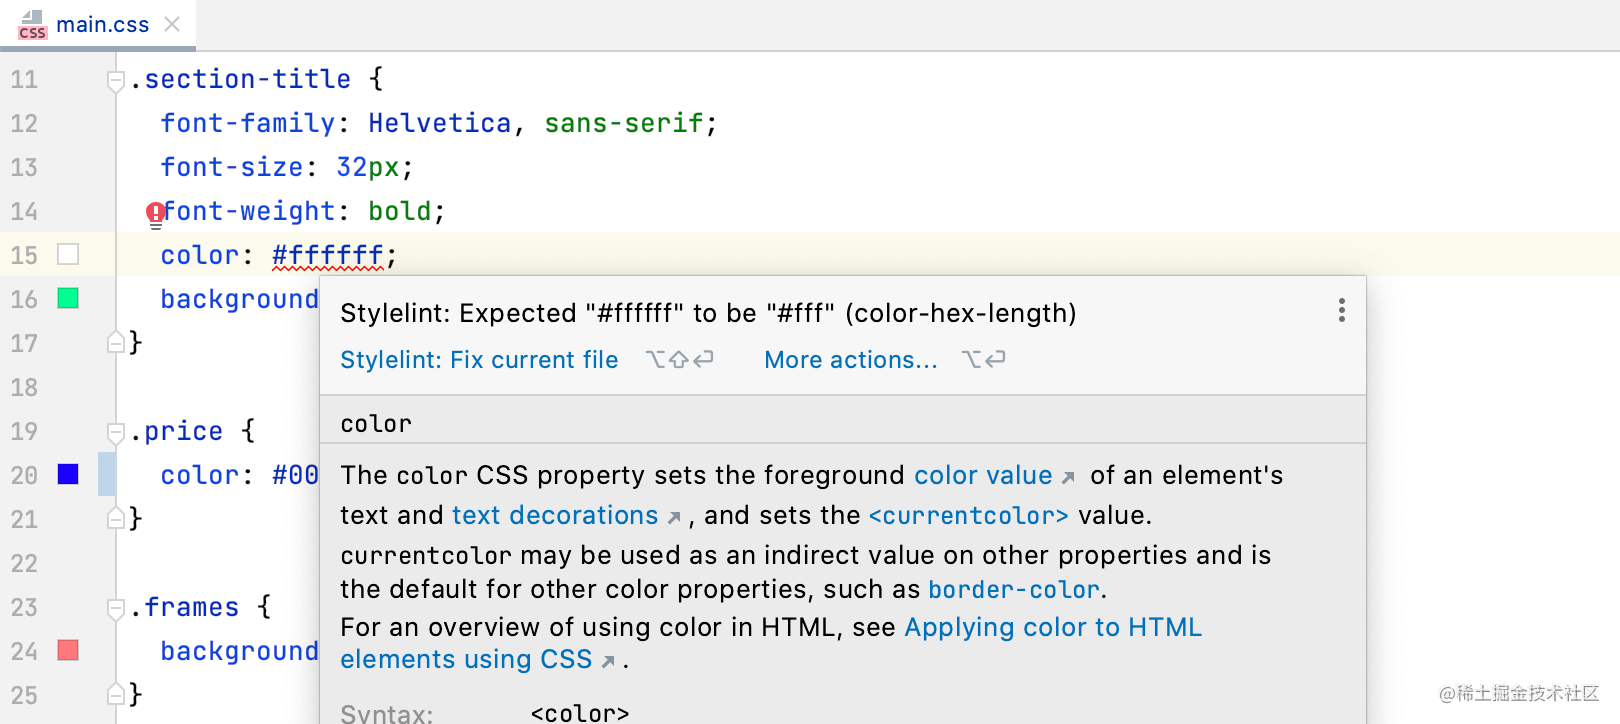Open More actions in the tooltip
Viewport: 1620px width, 724px height.
(850, 360)
